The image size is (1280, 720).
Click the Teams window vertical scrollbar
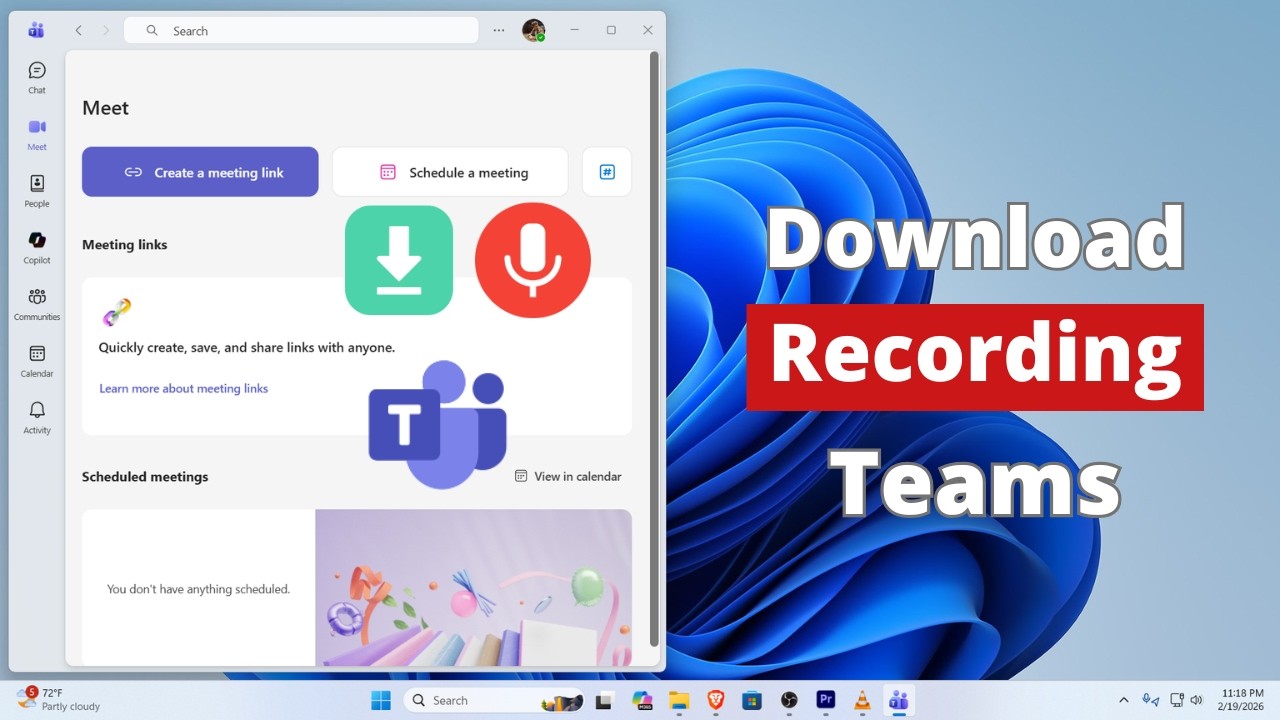[654, 350]
